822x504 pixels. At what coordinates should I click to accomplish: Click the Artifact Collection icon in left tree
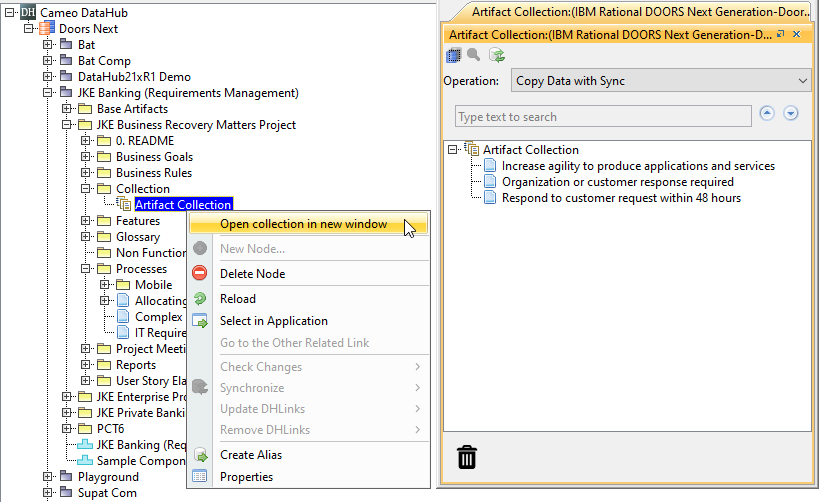(124, 204)
